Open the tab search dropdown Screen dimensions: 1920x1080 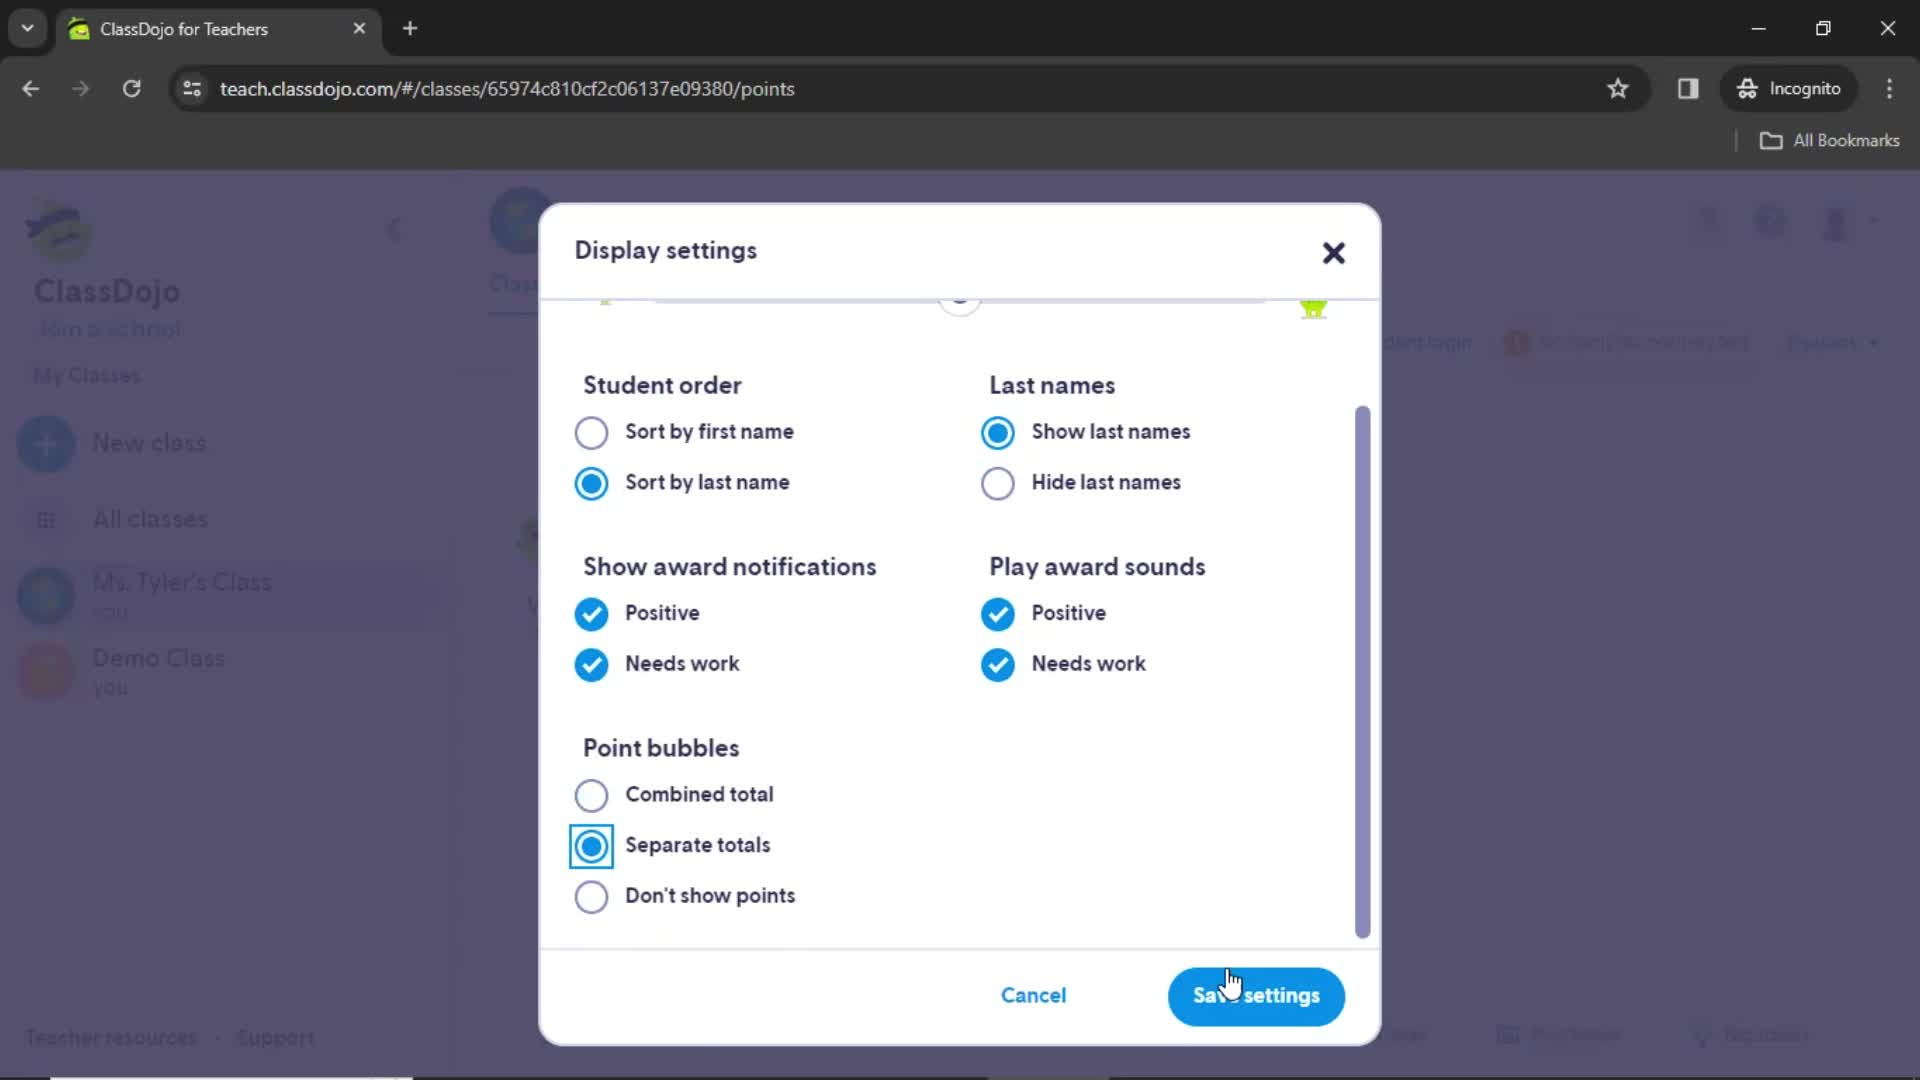[x=27, y=28]
